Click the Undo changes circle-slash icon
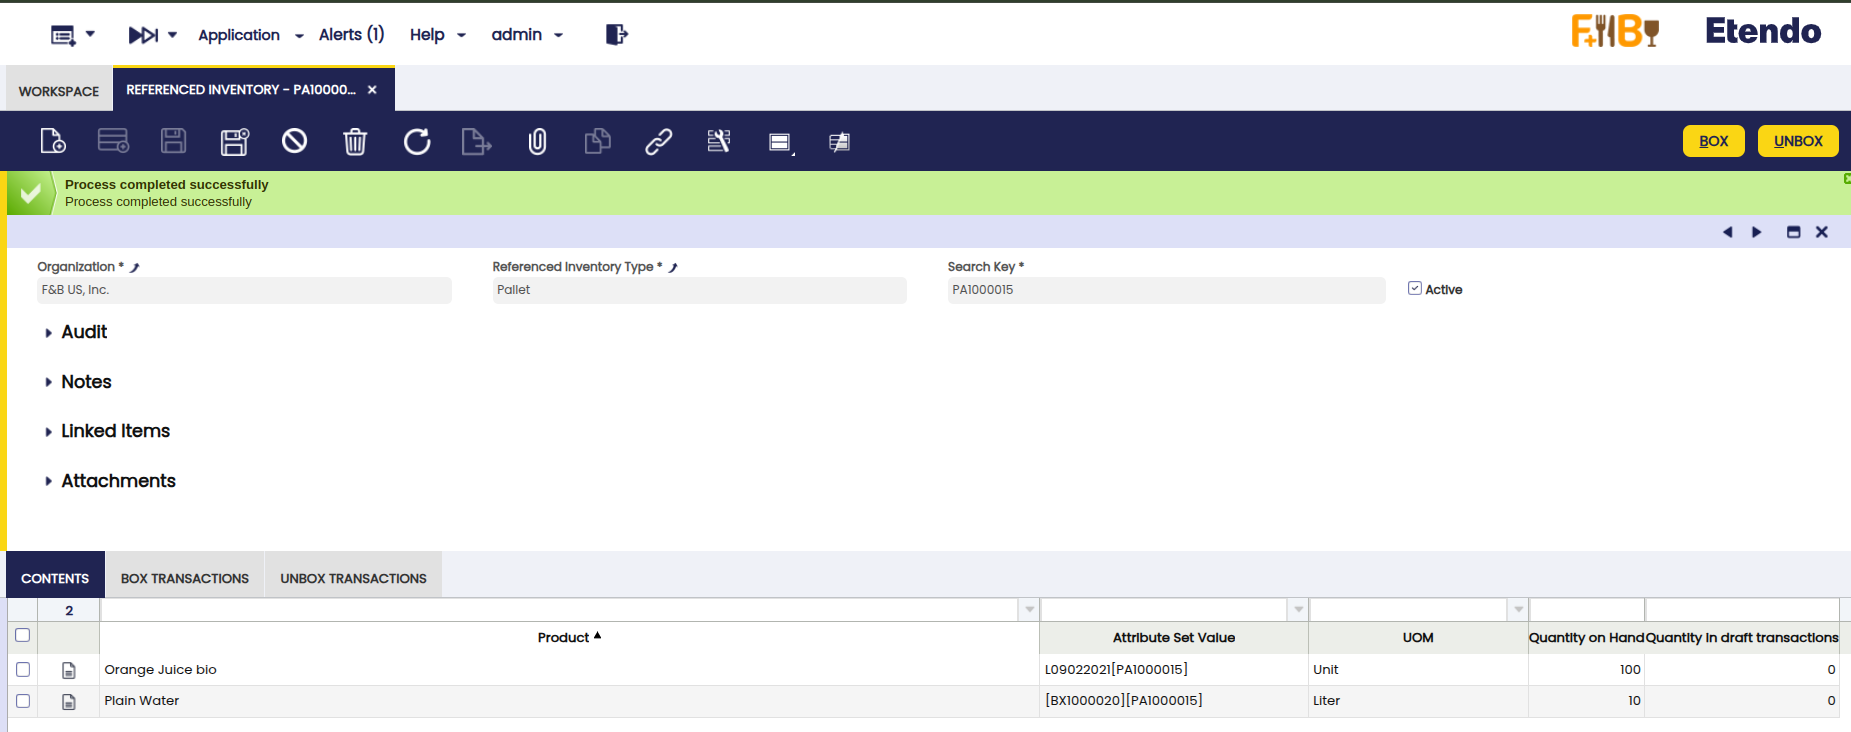 tap(294, 141)
